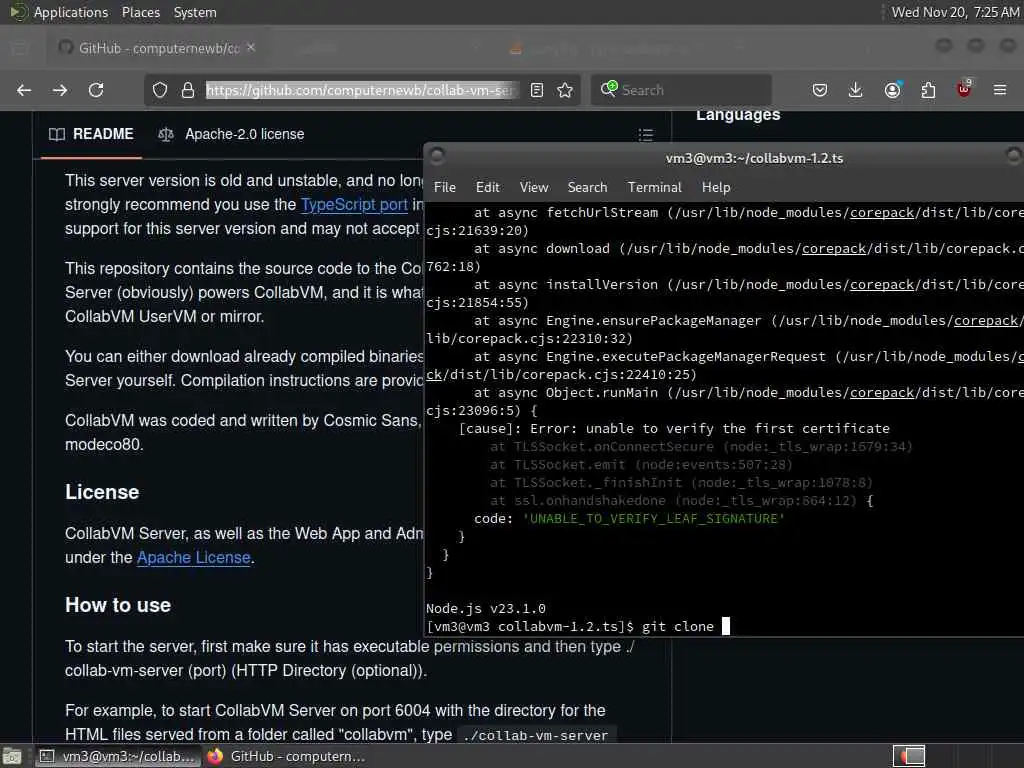Open terminal Help menu
Screen dimensions: 1024x768
tap(716, 187)
